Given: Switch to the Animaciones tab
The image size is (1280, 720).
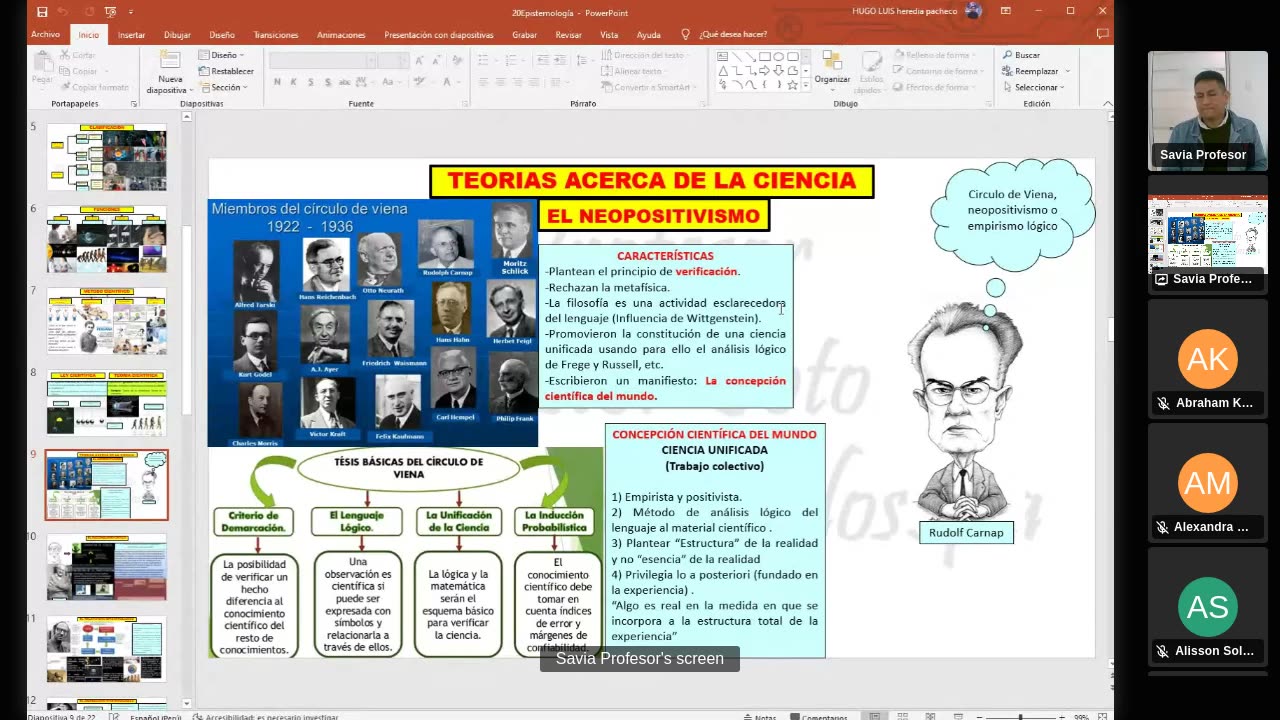Looking at the screenshot, I should click(x=341, y=34).
